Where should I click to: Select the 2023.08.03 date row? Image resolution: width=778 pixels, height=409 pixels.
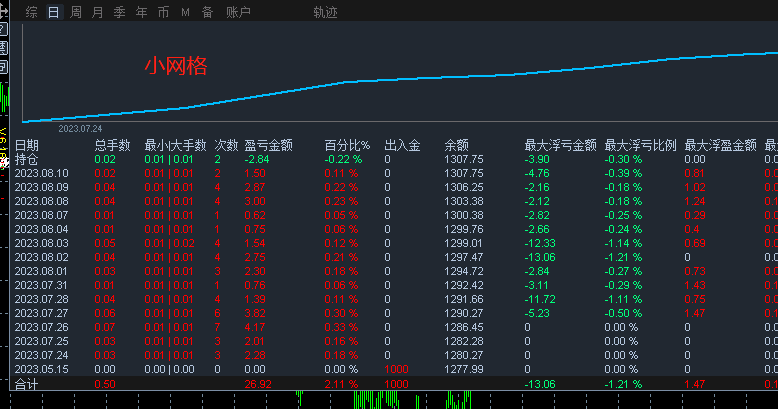point(393,243)
